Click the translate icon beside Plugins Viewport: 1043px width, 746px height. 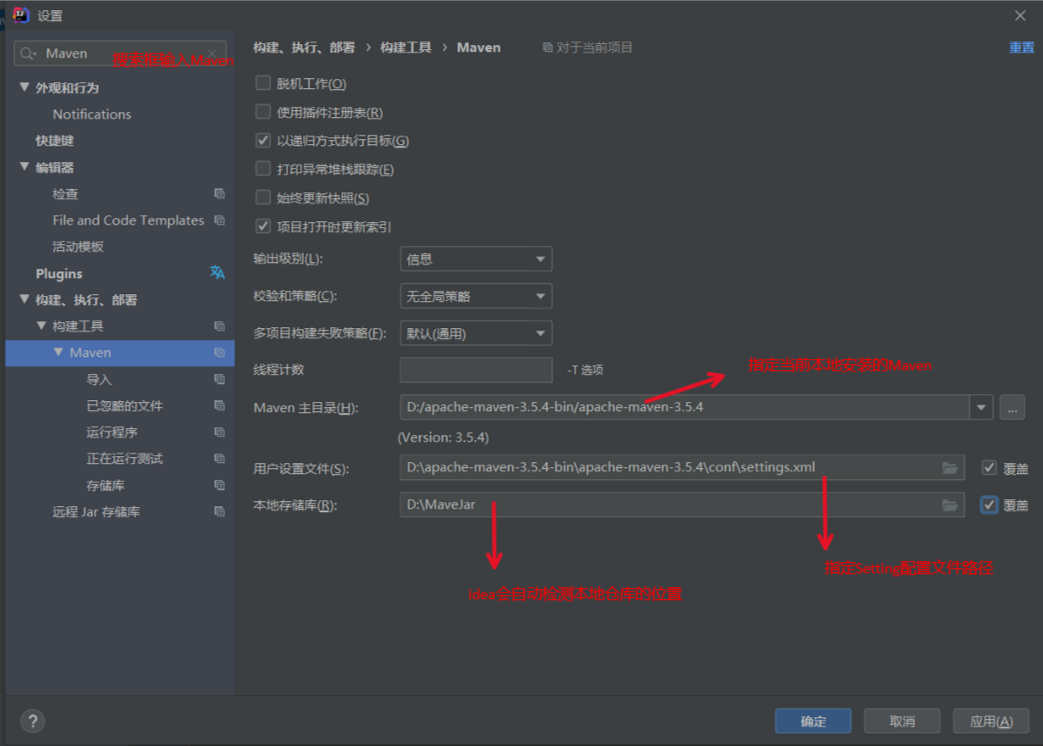tap(218, 273)
